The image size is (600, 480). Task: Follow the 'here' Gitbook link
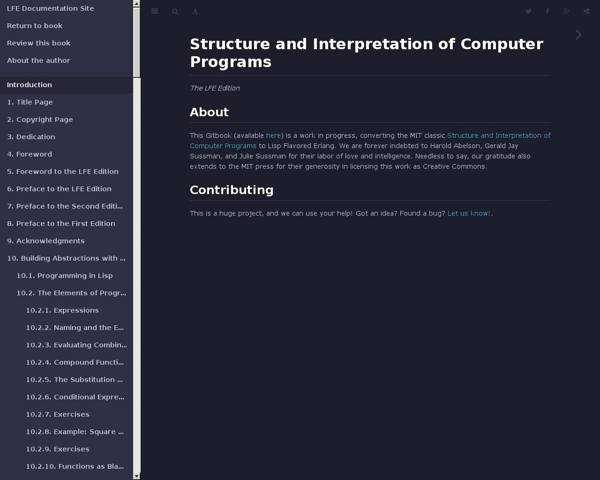tap(273, 135)
